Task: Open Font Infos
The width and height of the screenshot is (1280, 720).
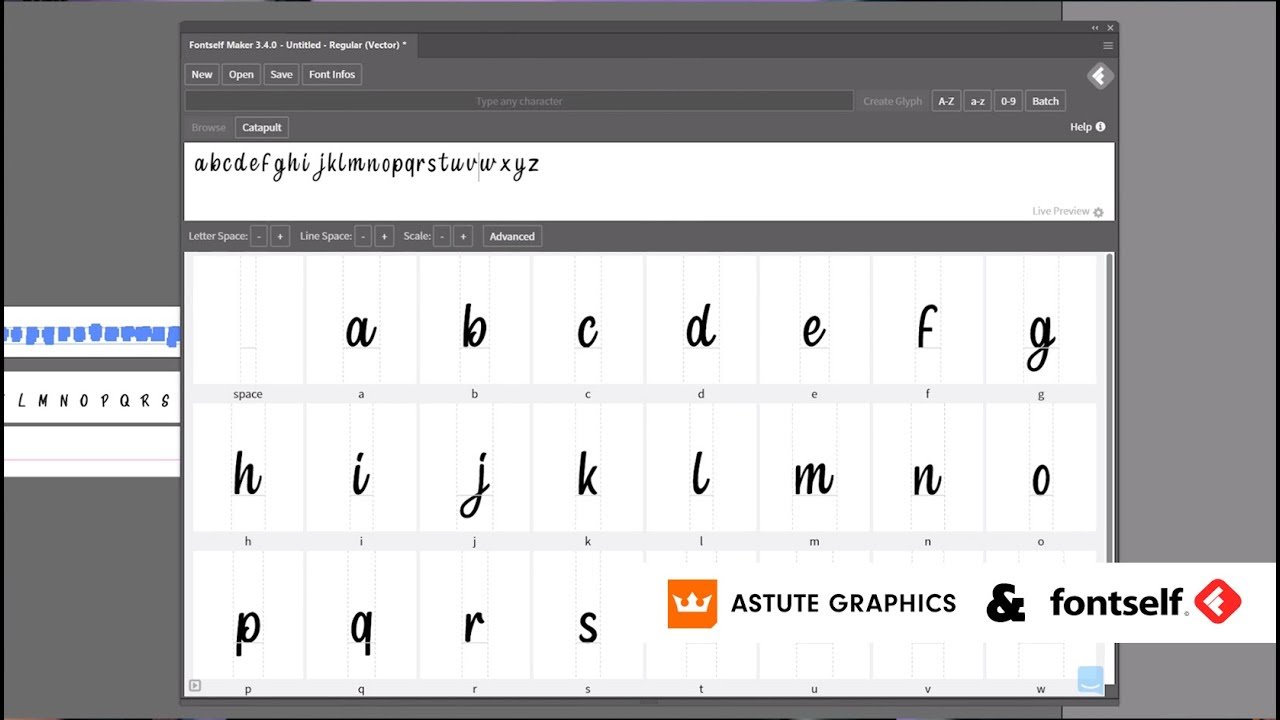Action: pos(332,74)
